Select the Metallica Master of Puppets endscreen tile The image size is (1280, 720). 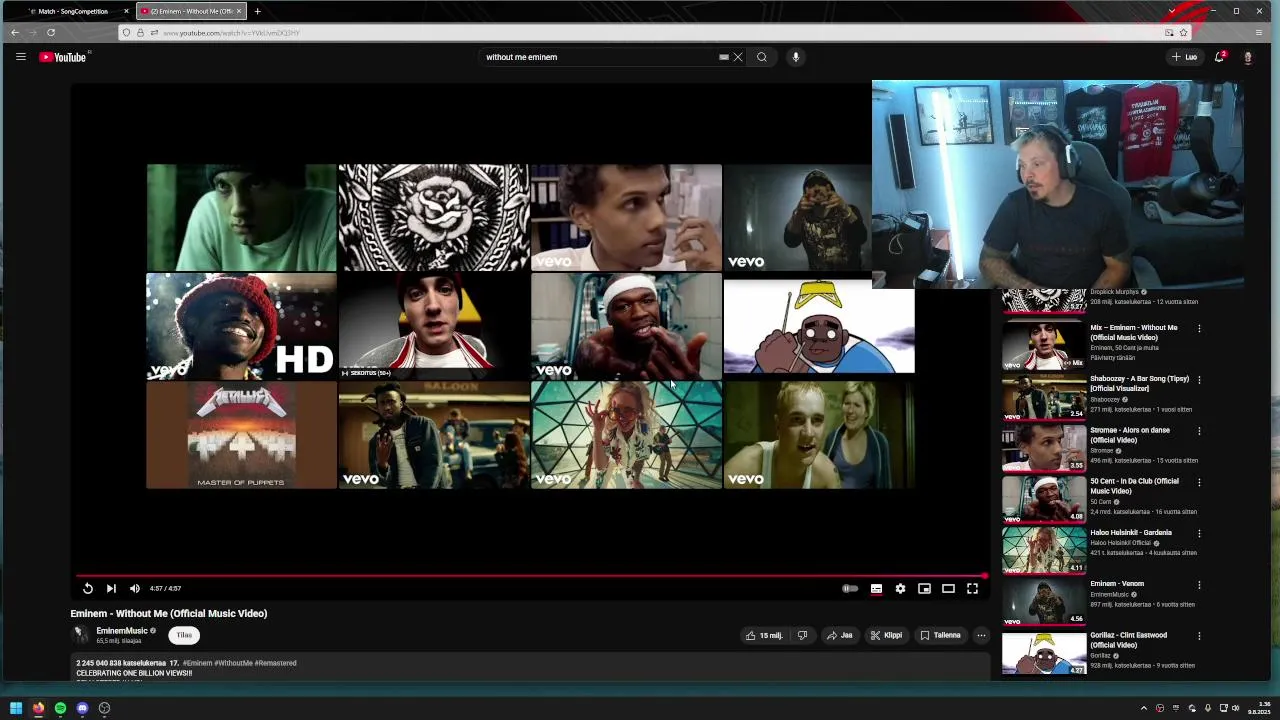point(241,435)
